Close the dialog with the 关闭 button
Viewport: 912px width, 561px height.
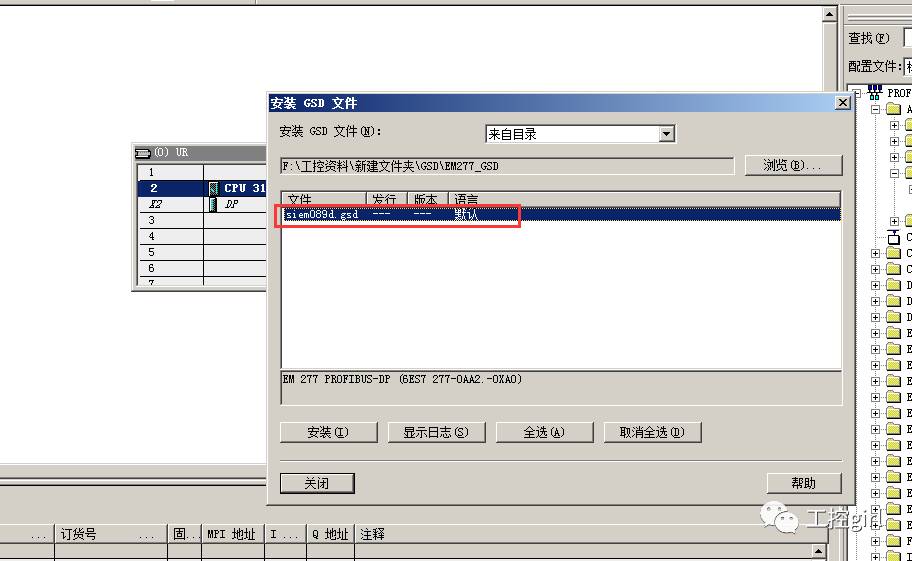point(317,483)
